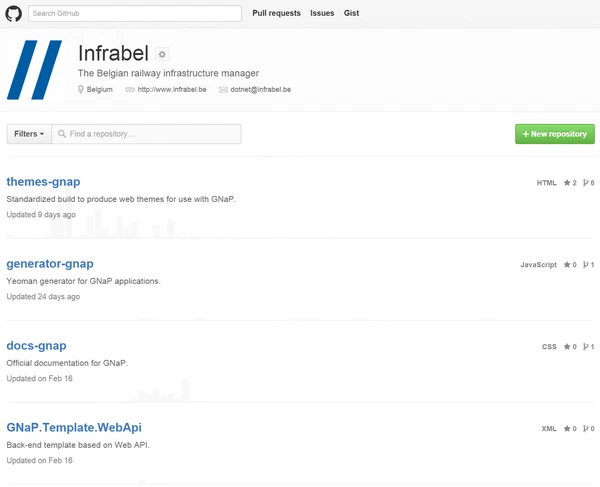Click HTML language label for themes-gnap
The width and height of the screenshot is (600, 487).
click(546, 182)
